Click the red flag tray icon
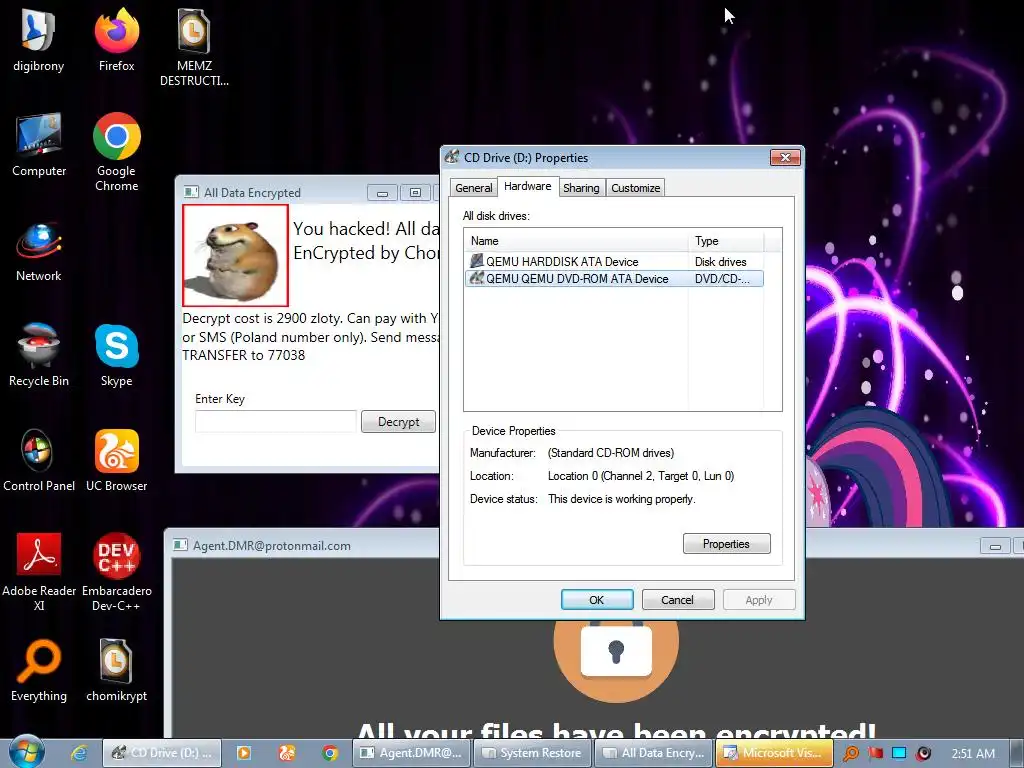The width and height of the screenshot is (1024, 768). tap(875, 753)
